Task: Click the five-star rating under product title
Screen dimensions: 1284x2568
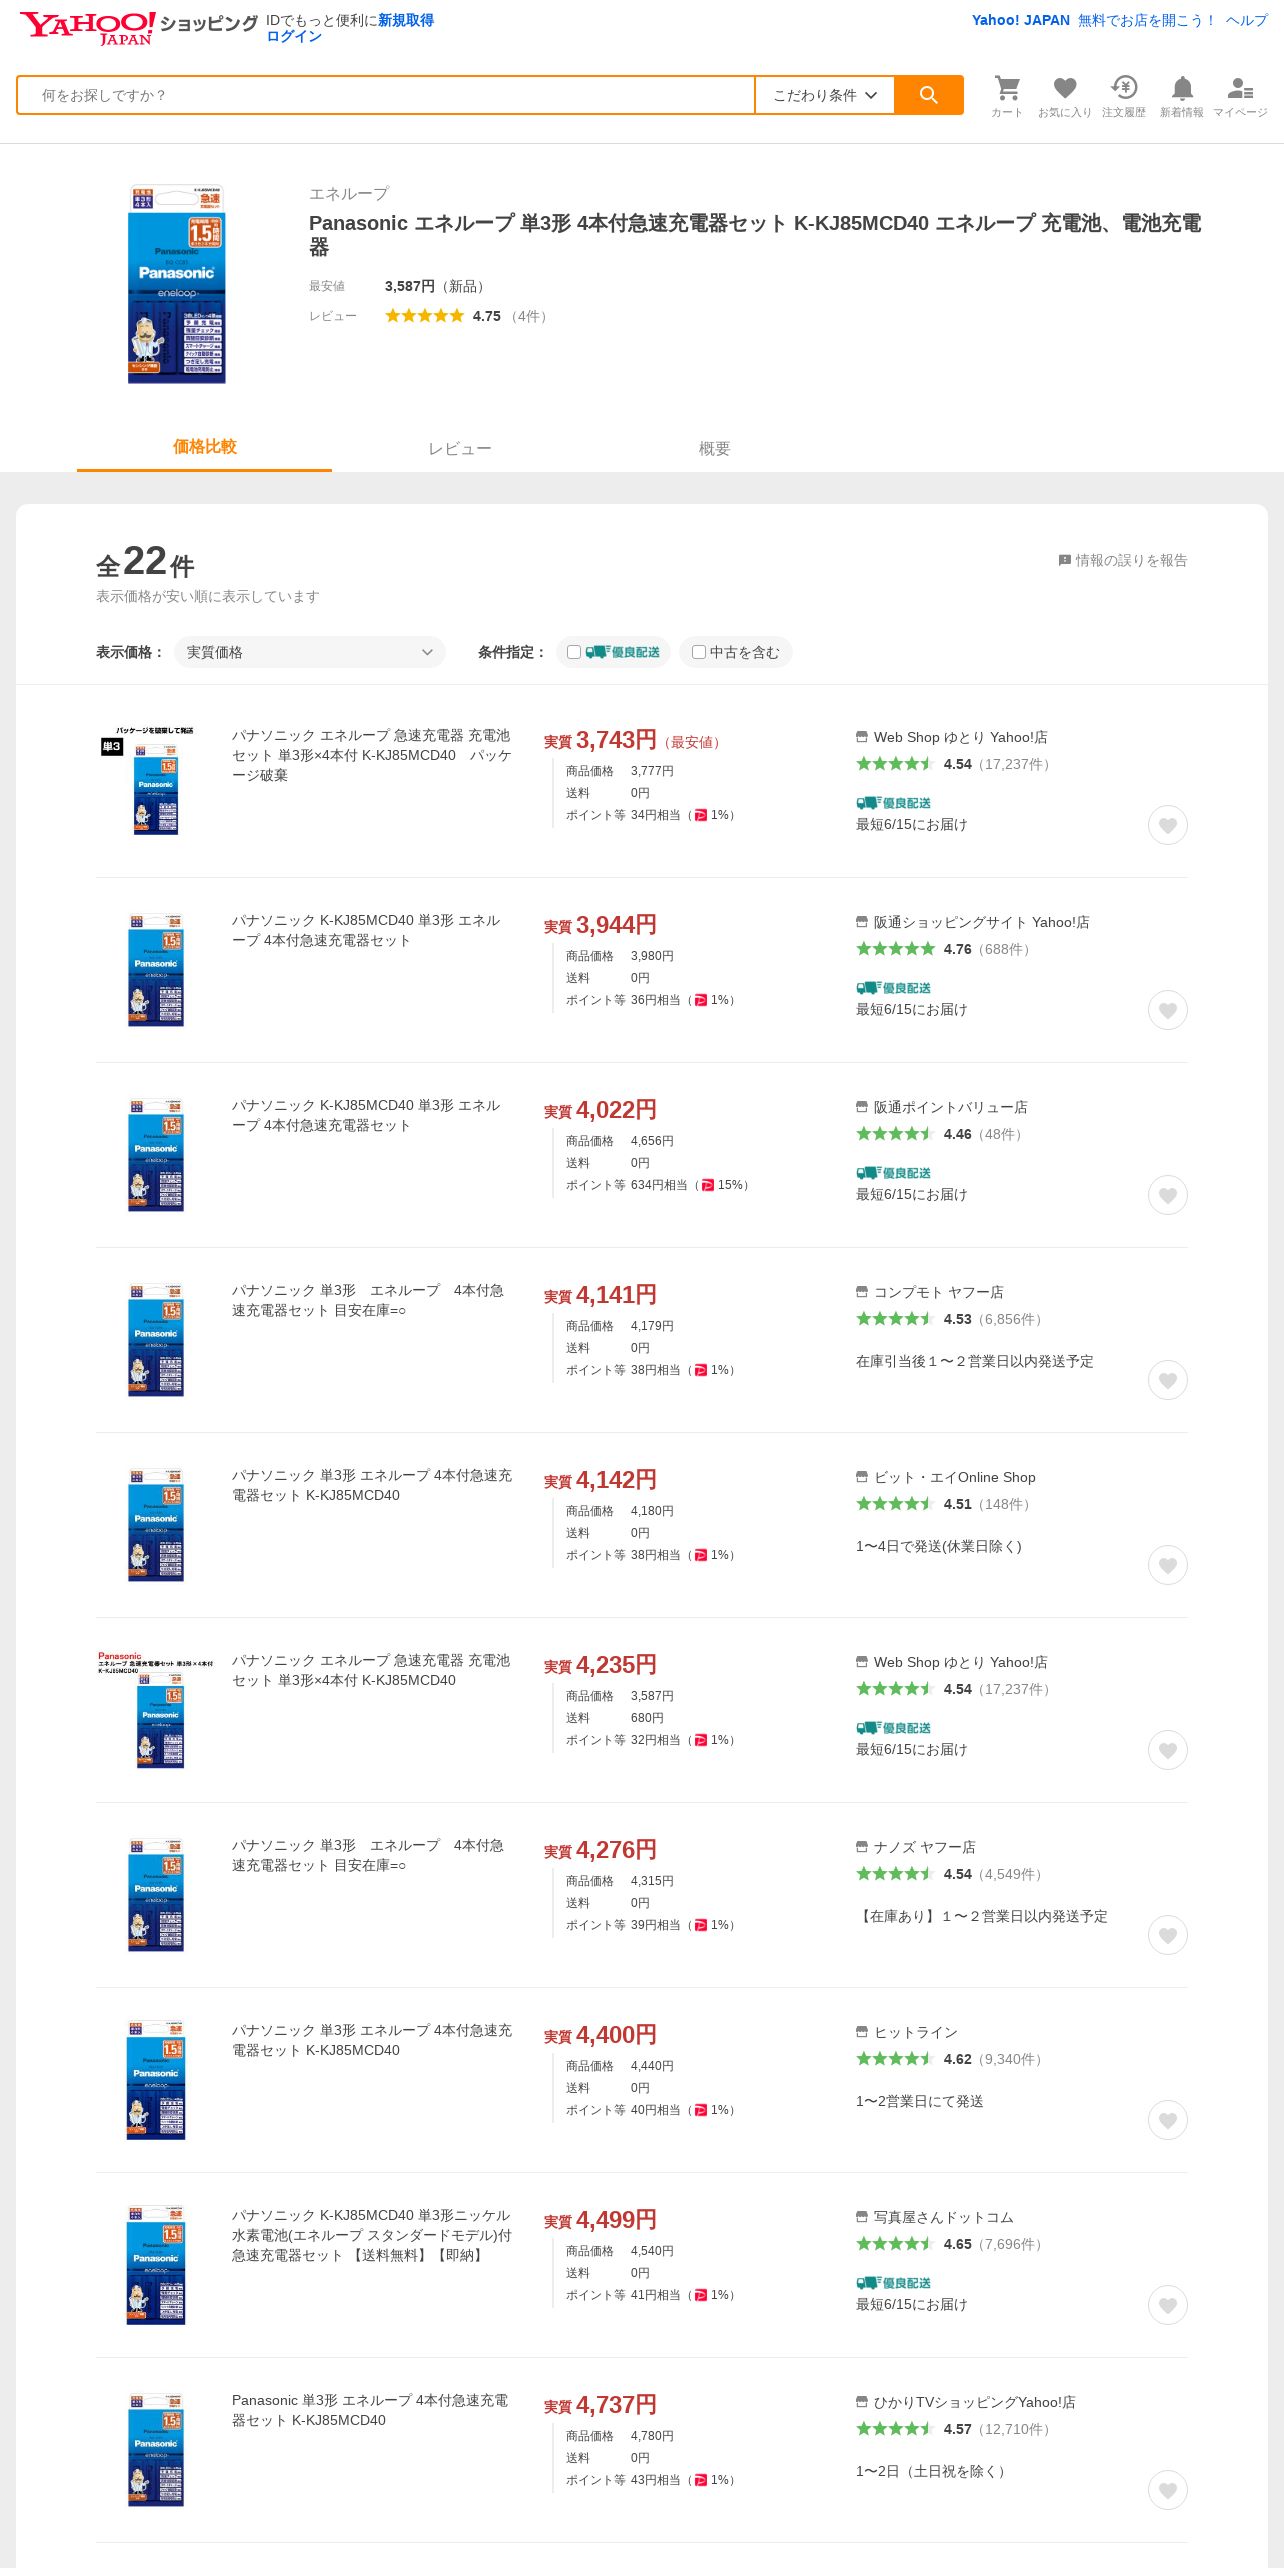Action: tap(424, 316)
